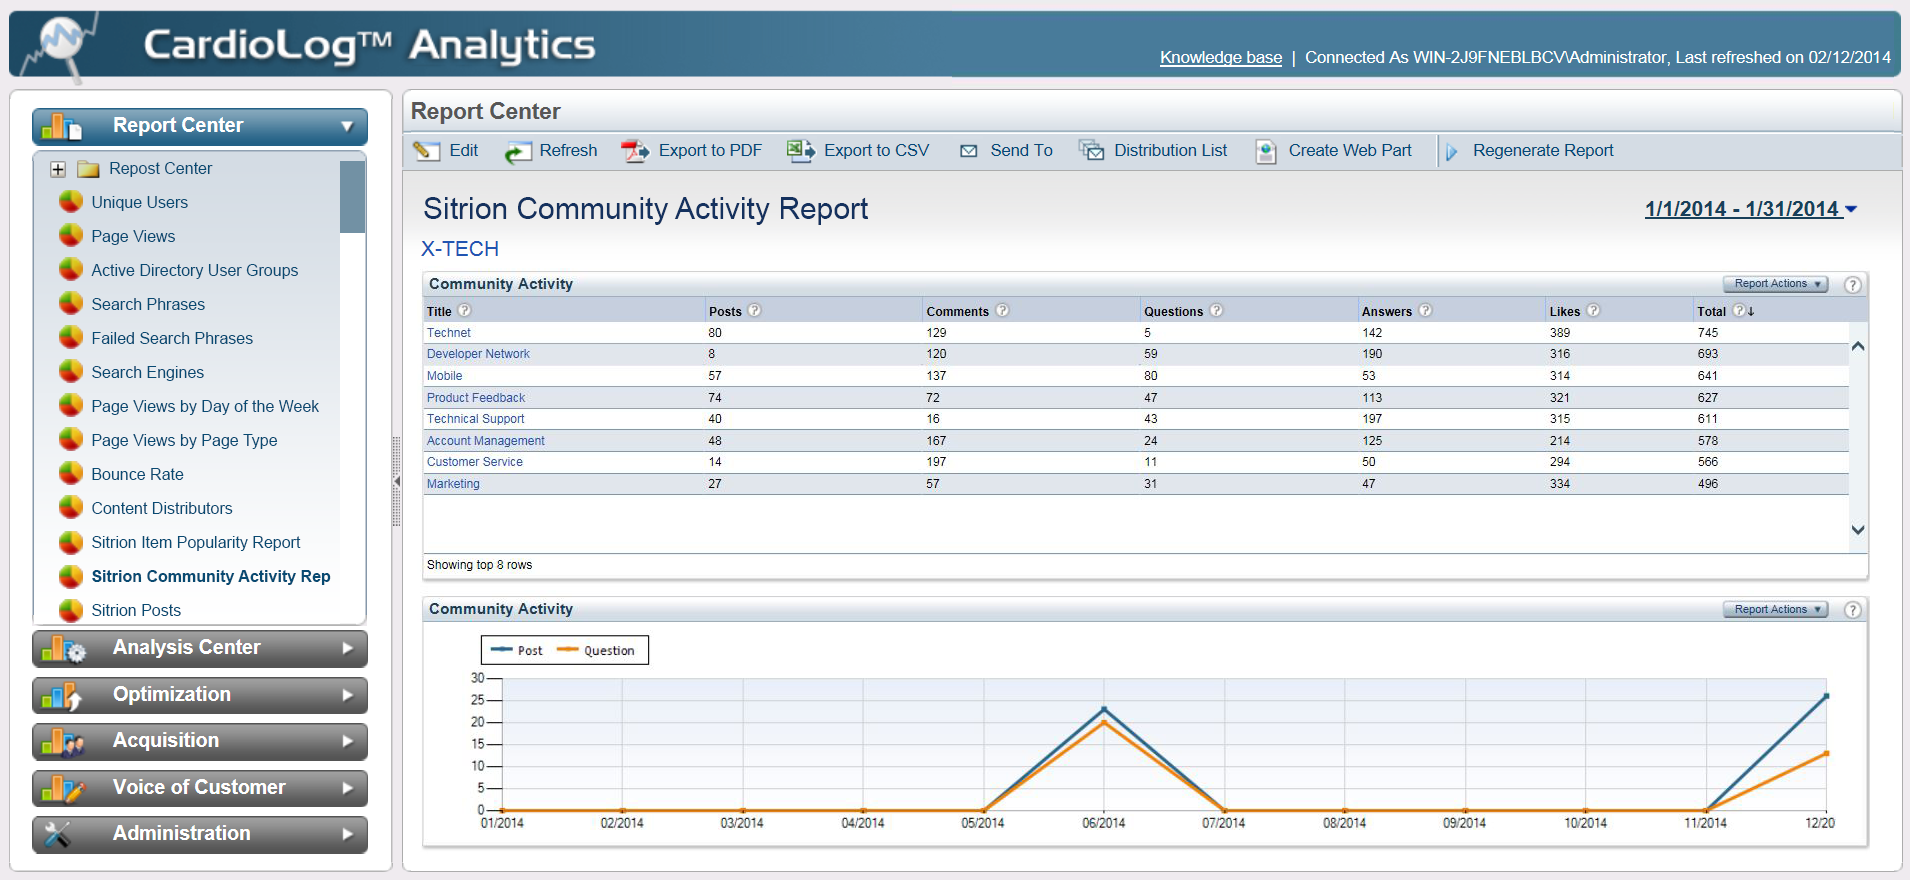
Task: Open the Technical Support community link
Action: click(475, 419)
